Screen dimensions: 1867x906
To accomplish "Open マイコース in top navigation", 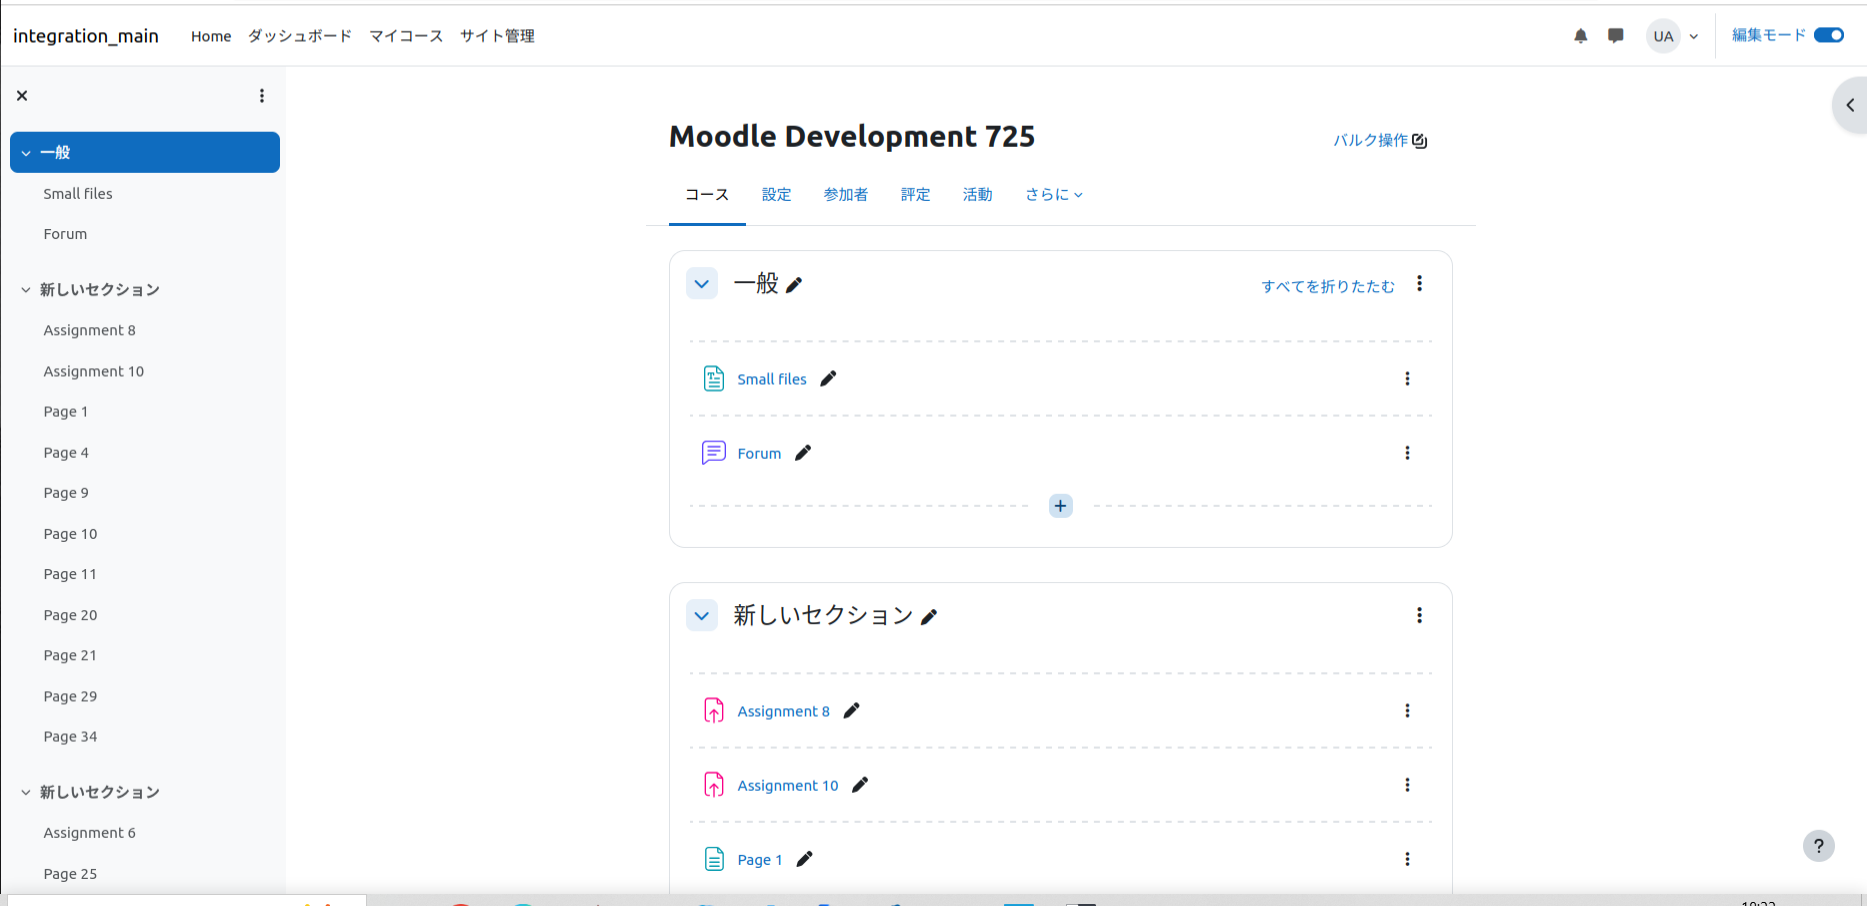I will (406, 36).
